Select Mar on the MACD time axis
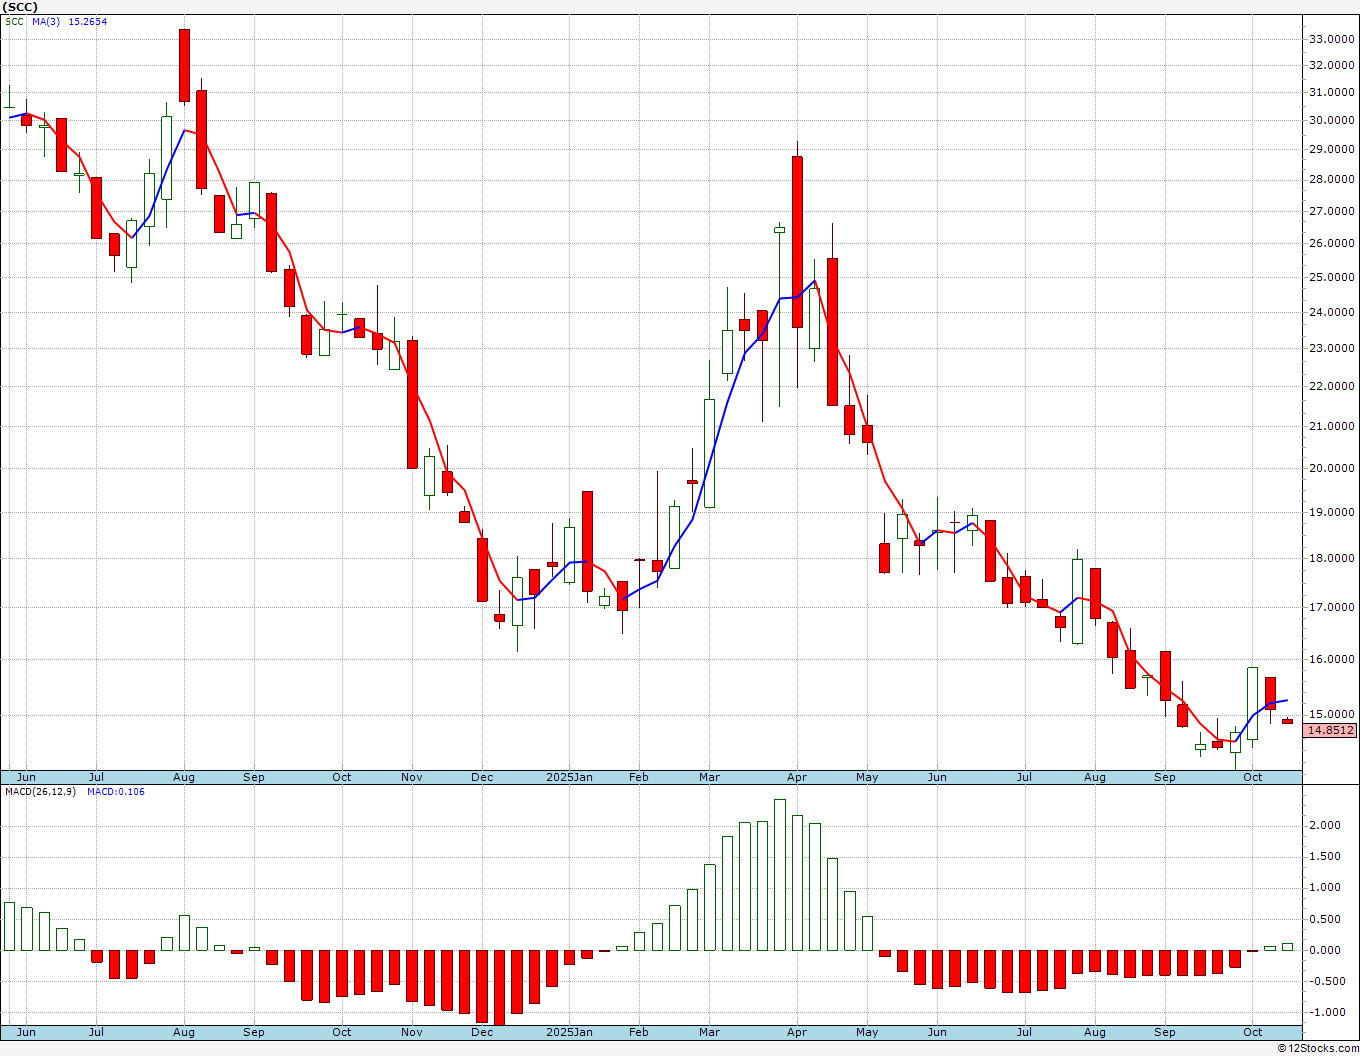Viewport: 1360px width, 1056px height. (x=709, y=1032)
